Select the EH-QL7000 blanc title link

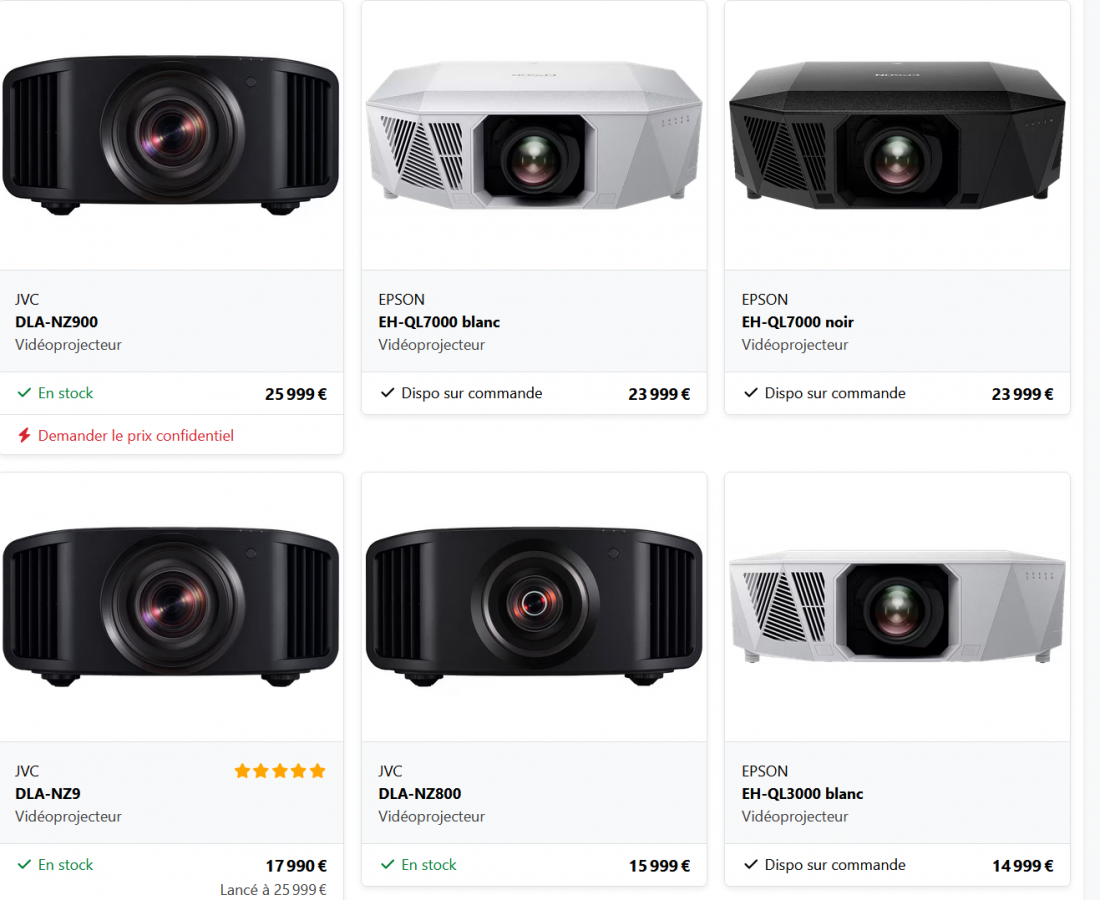coord(439,322)
